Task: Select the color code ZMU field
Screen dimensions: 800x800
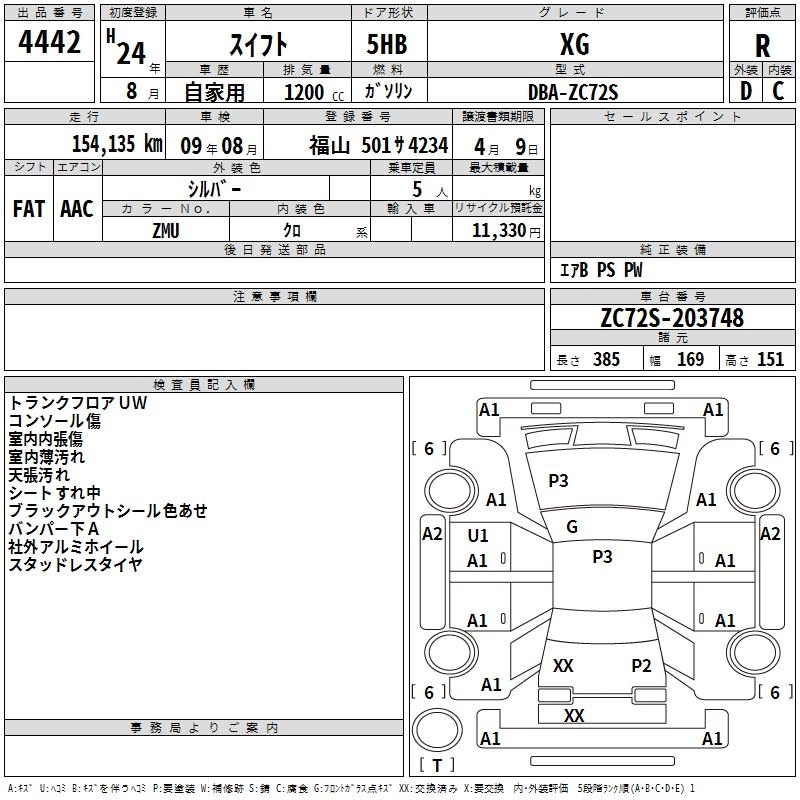Action: click(x=166, y=230)
